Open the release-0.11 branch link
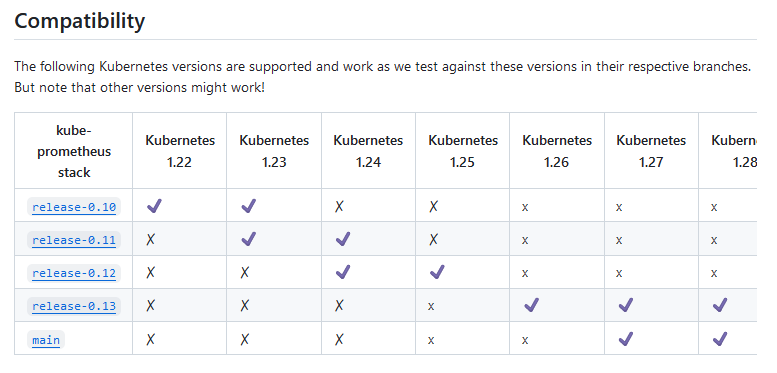This screenshot has height=373, width=777. click(x=74, y=240)
